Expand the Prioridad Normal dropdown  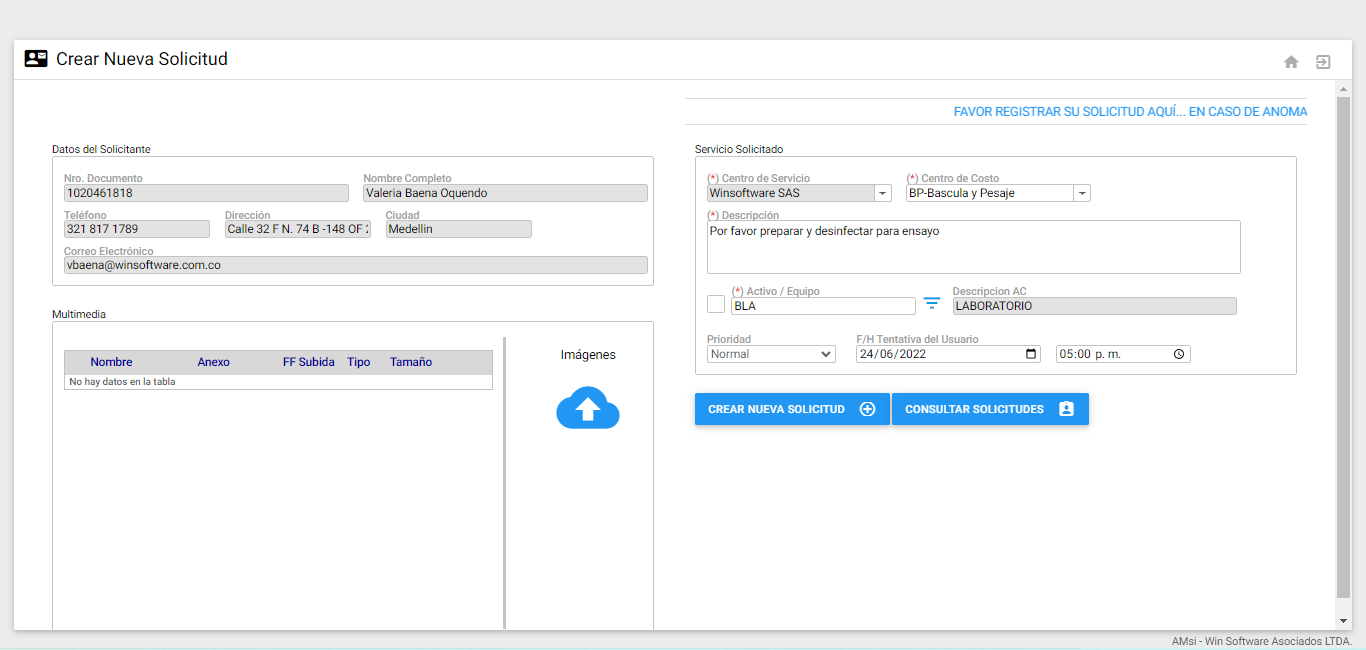click(771, 354)
